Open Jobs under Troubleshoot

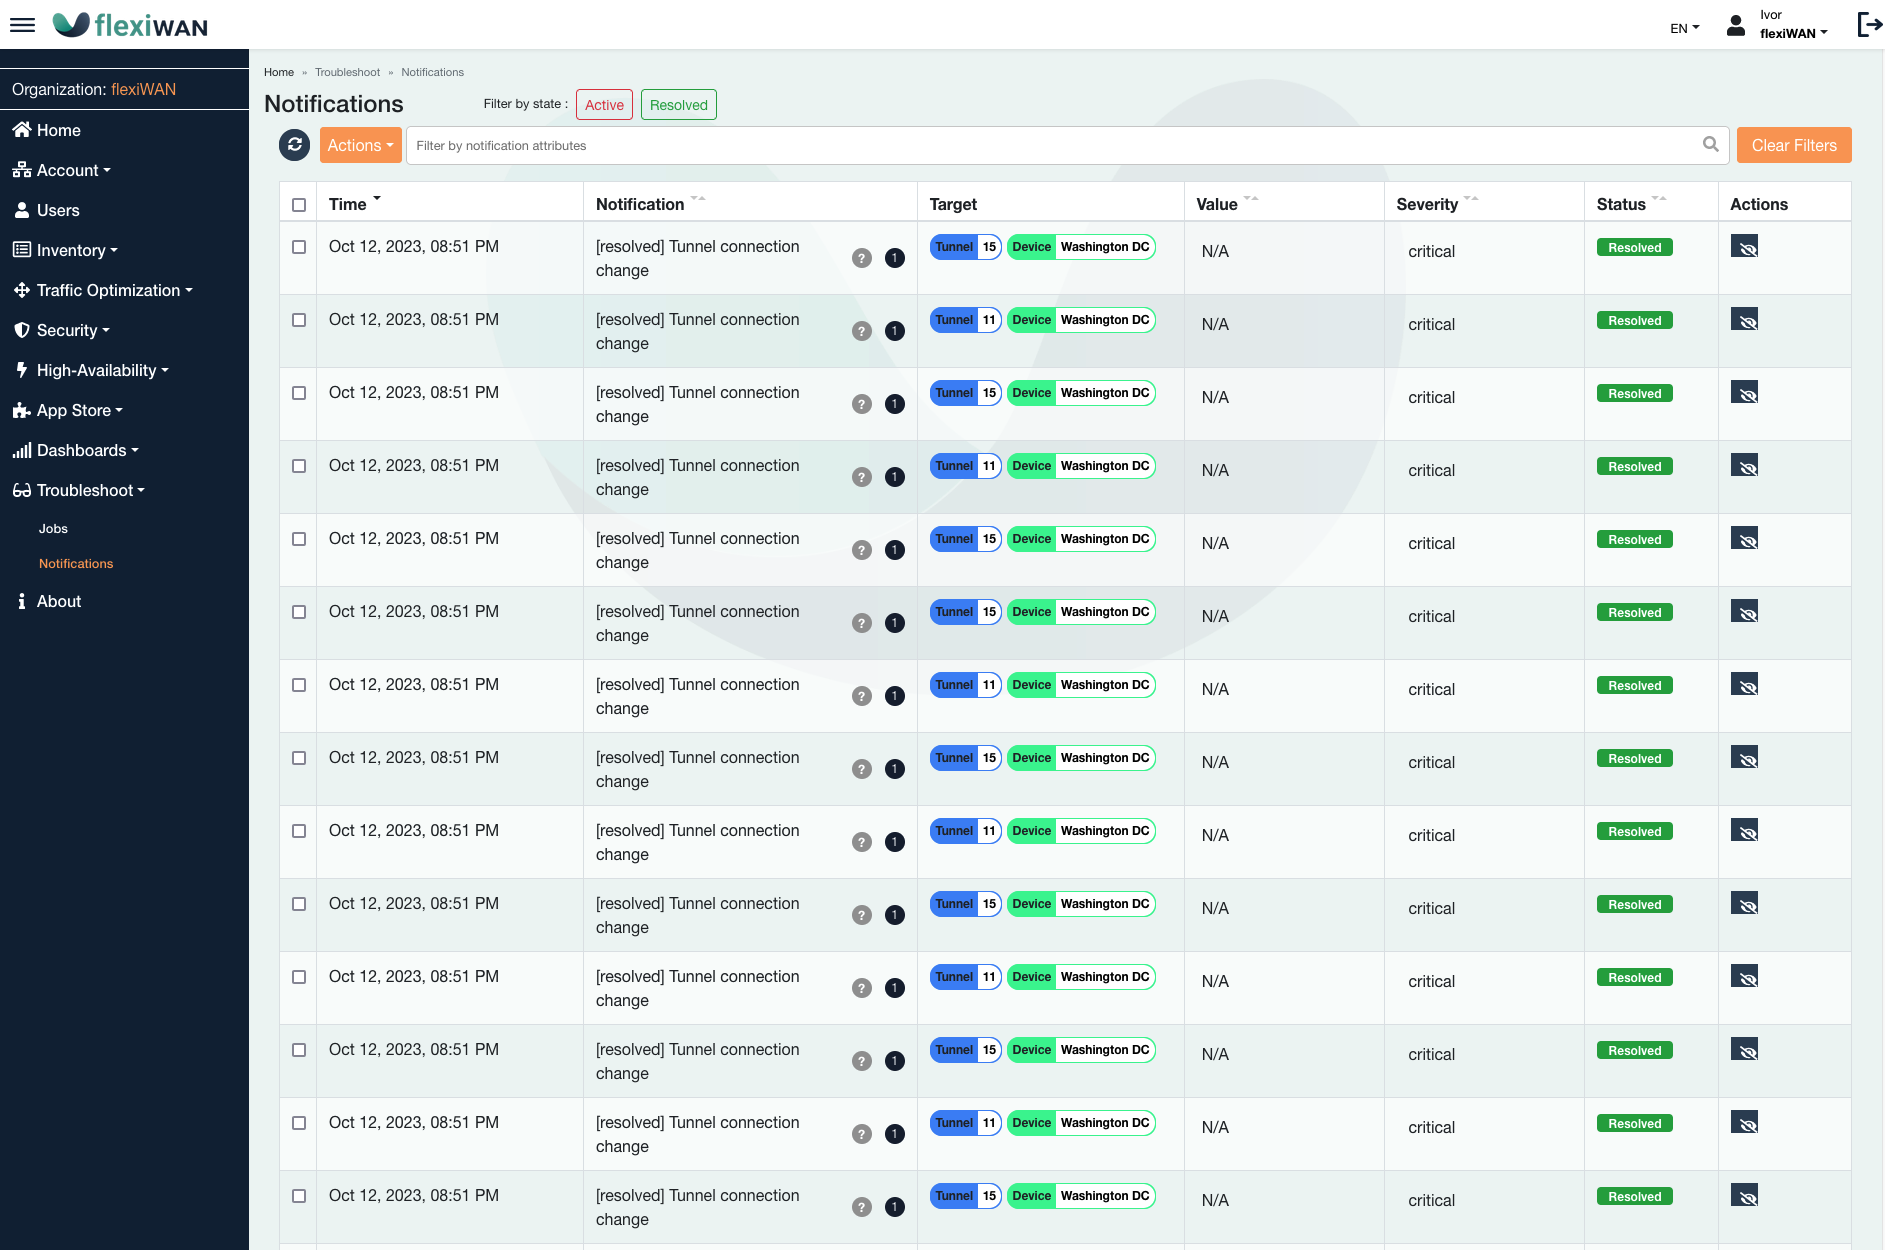(x=53, y=528)
